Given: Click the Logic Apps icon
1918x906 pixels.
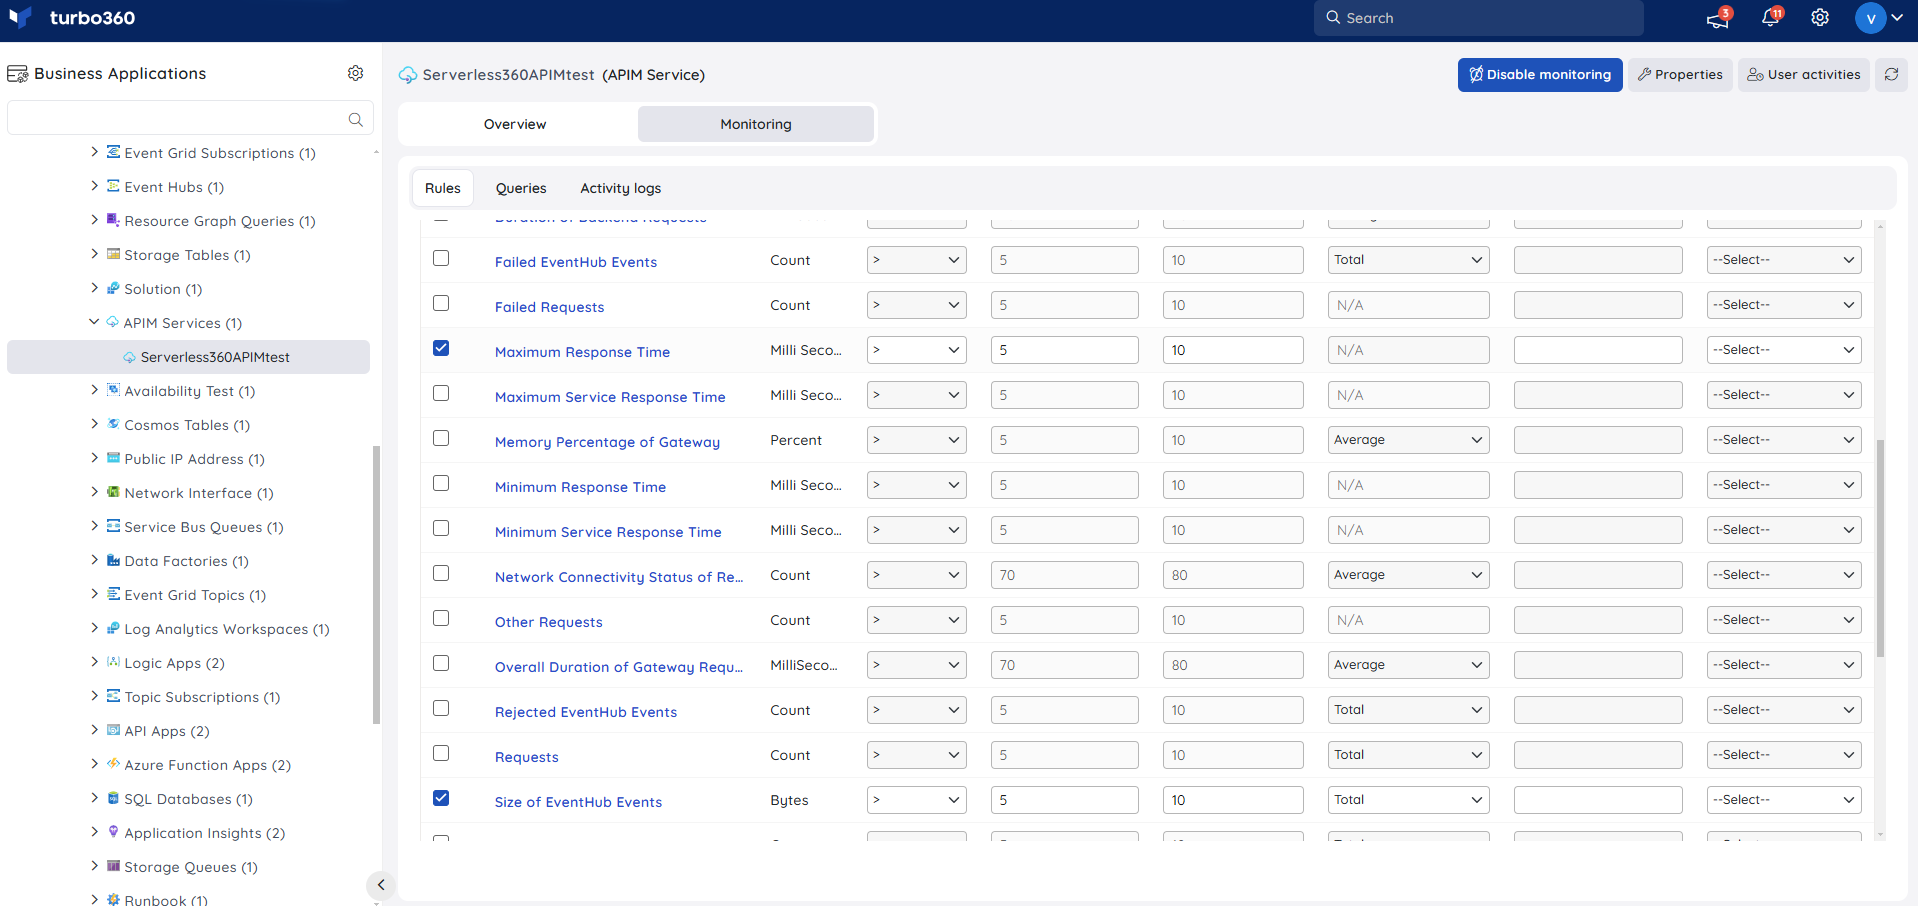Looking at the screenshot, I should pyautogui.click(x=113, y=662).
